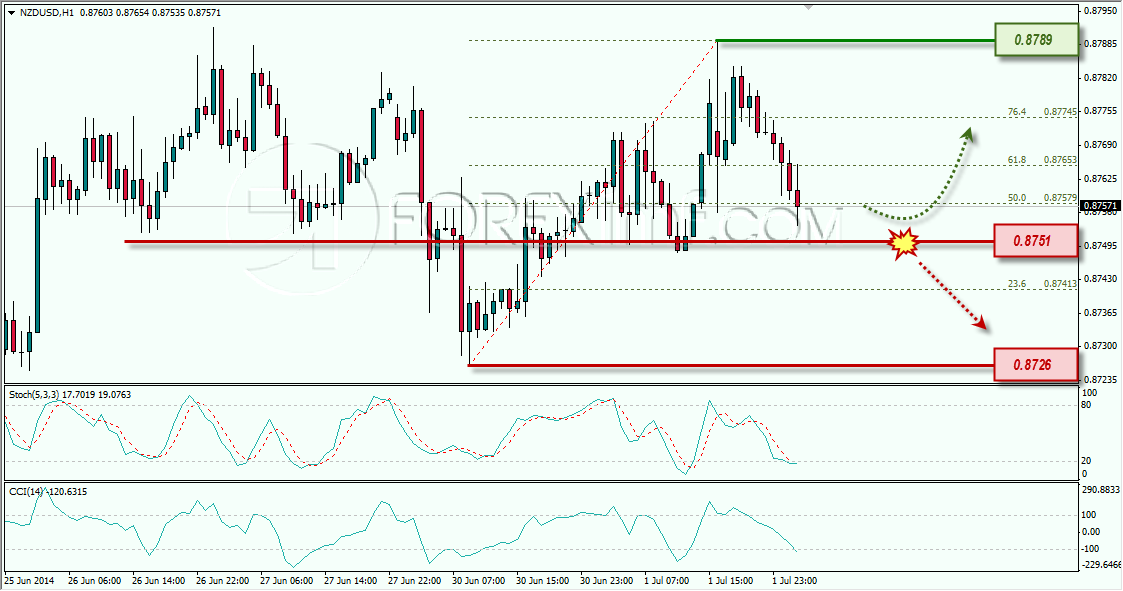The width and height of the screenshot is (1123, 591).
Task: Click the 30 Jun 07:00 time axis label
Action: click(478, 580)
